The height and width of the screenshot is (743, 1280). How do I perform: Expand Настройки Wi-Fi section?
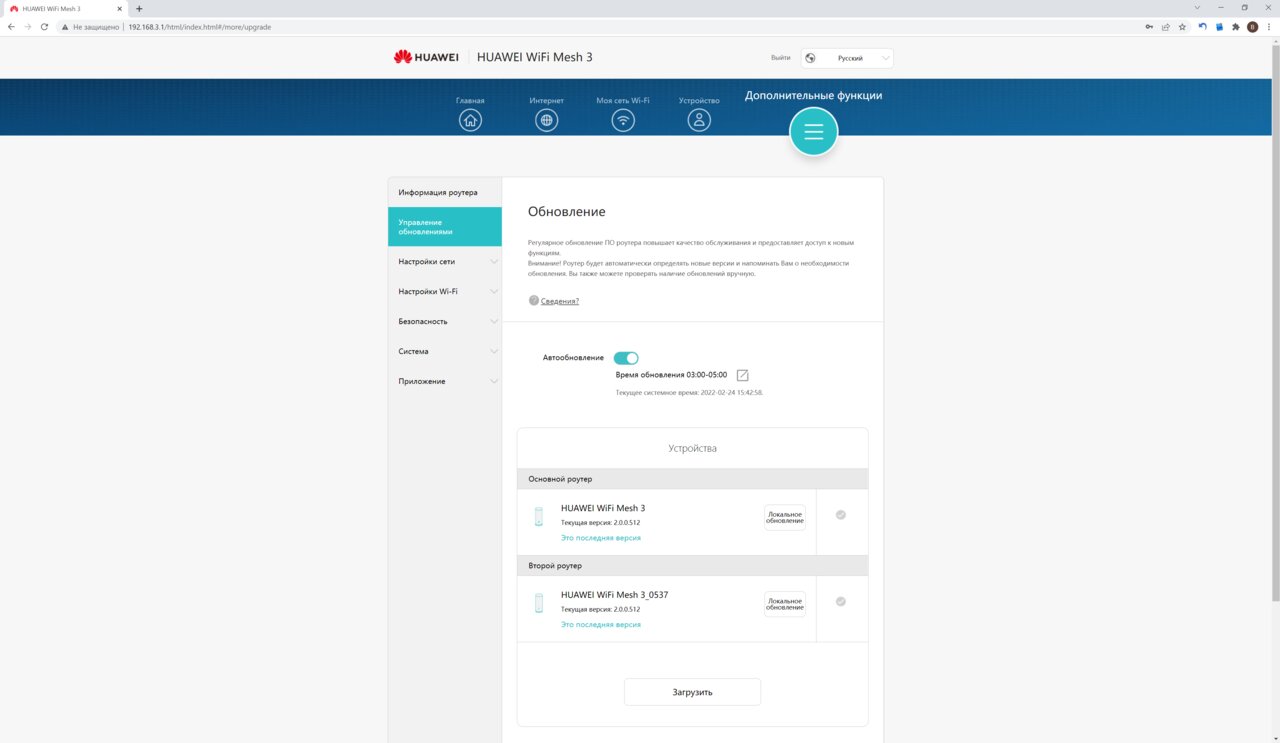(445, 292)
